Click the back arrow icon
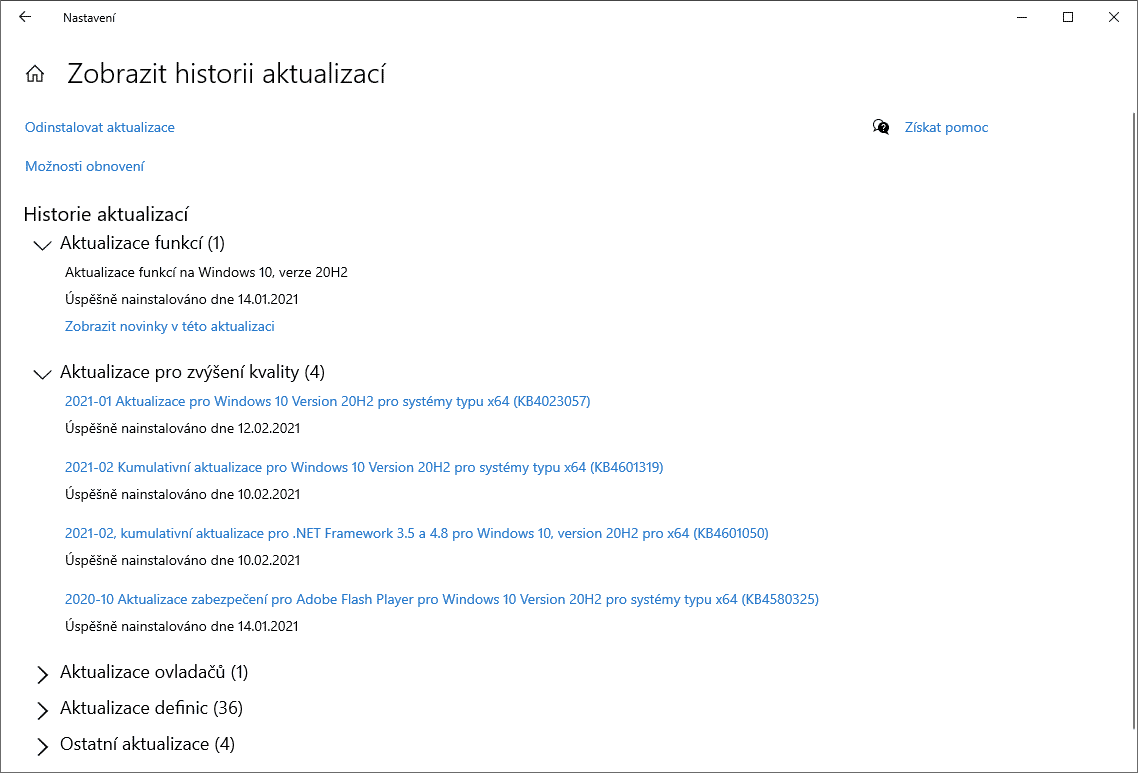Screen dimensions: 1138x773 click(x=25, y=17)
